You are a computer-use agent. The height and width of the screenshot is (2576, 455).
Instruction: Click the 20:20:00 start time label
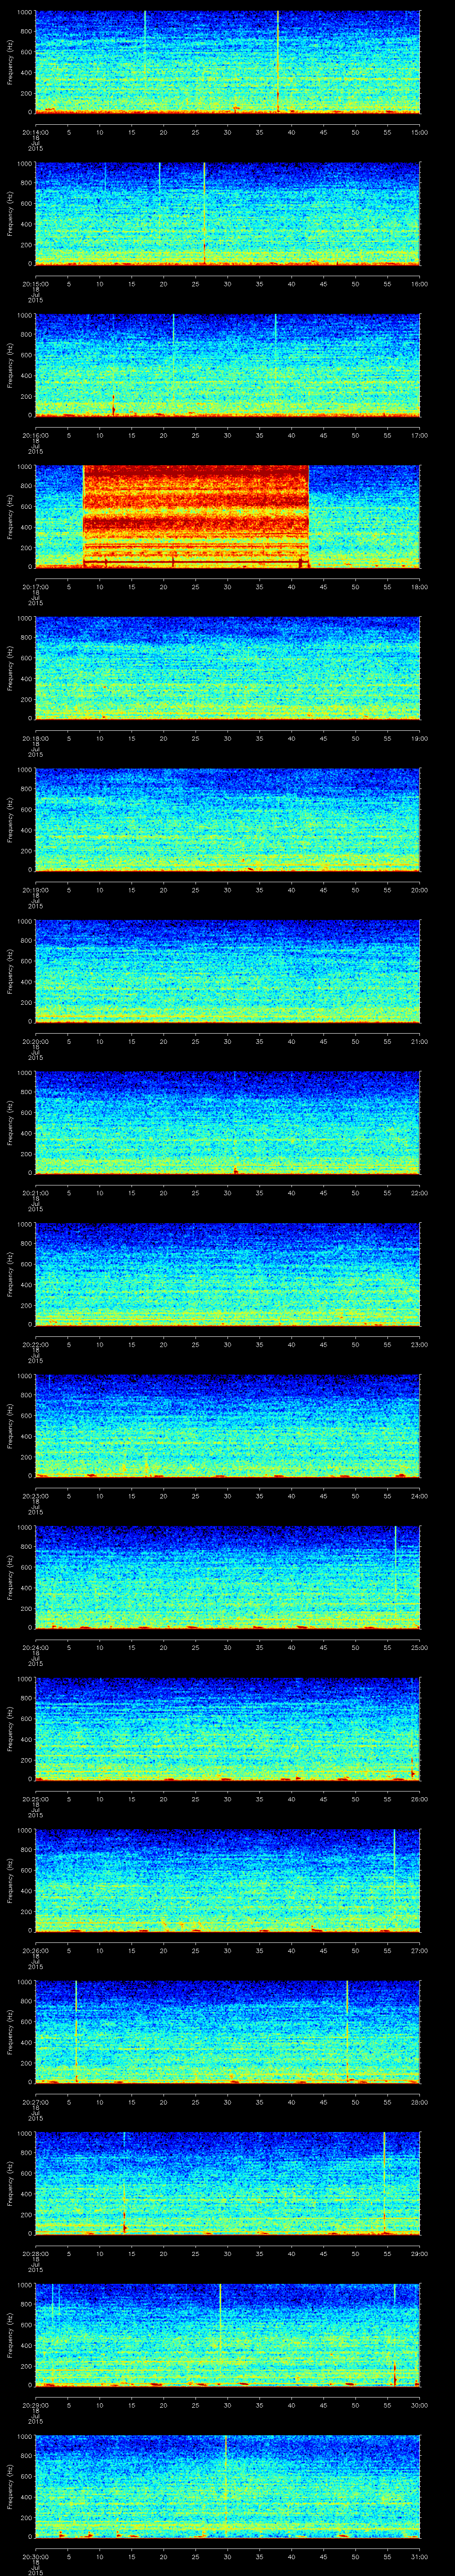35,1041
